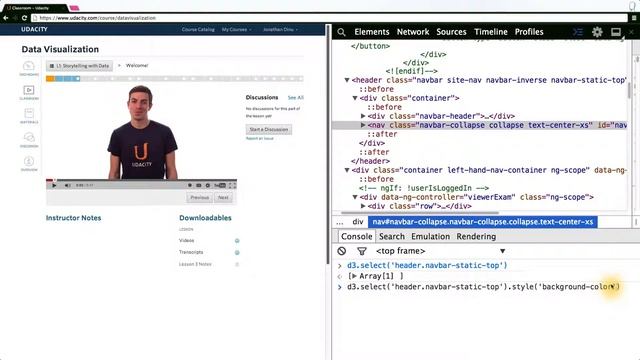Click the browser address bar
Viewport: 640px width, 360px height.
pyautogui.click(x=329, y=18)
